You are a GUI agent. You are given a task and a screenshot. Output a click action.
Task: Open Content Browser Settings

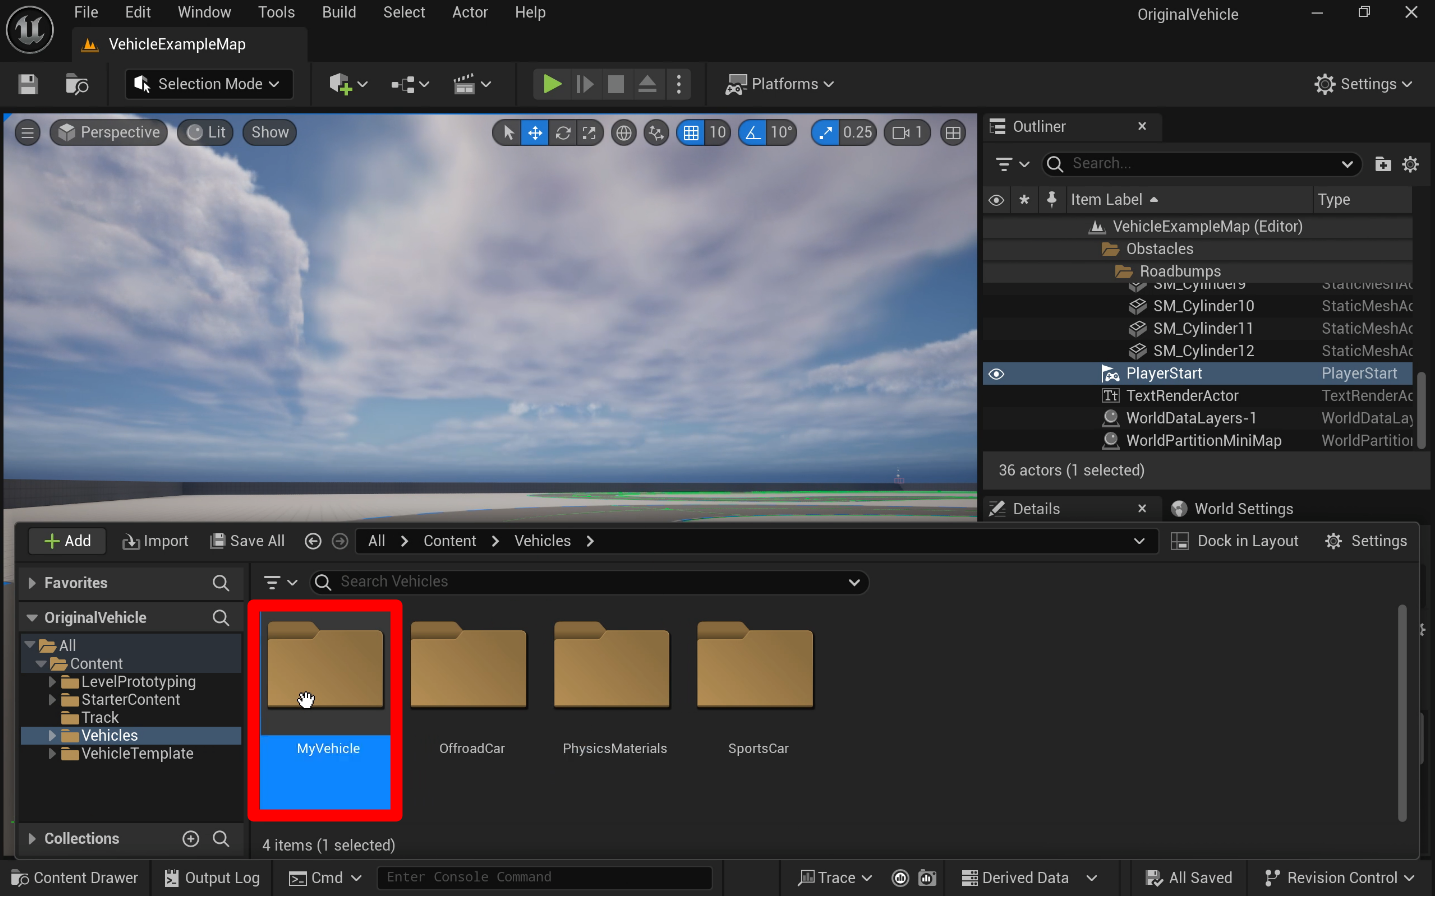coord(1366,541)
